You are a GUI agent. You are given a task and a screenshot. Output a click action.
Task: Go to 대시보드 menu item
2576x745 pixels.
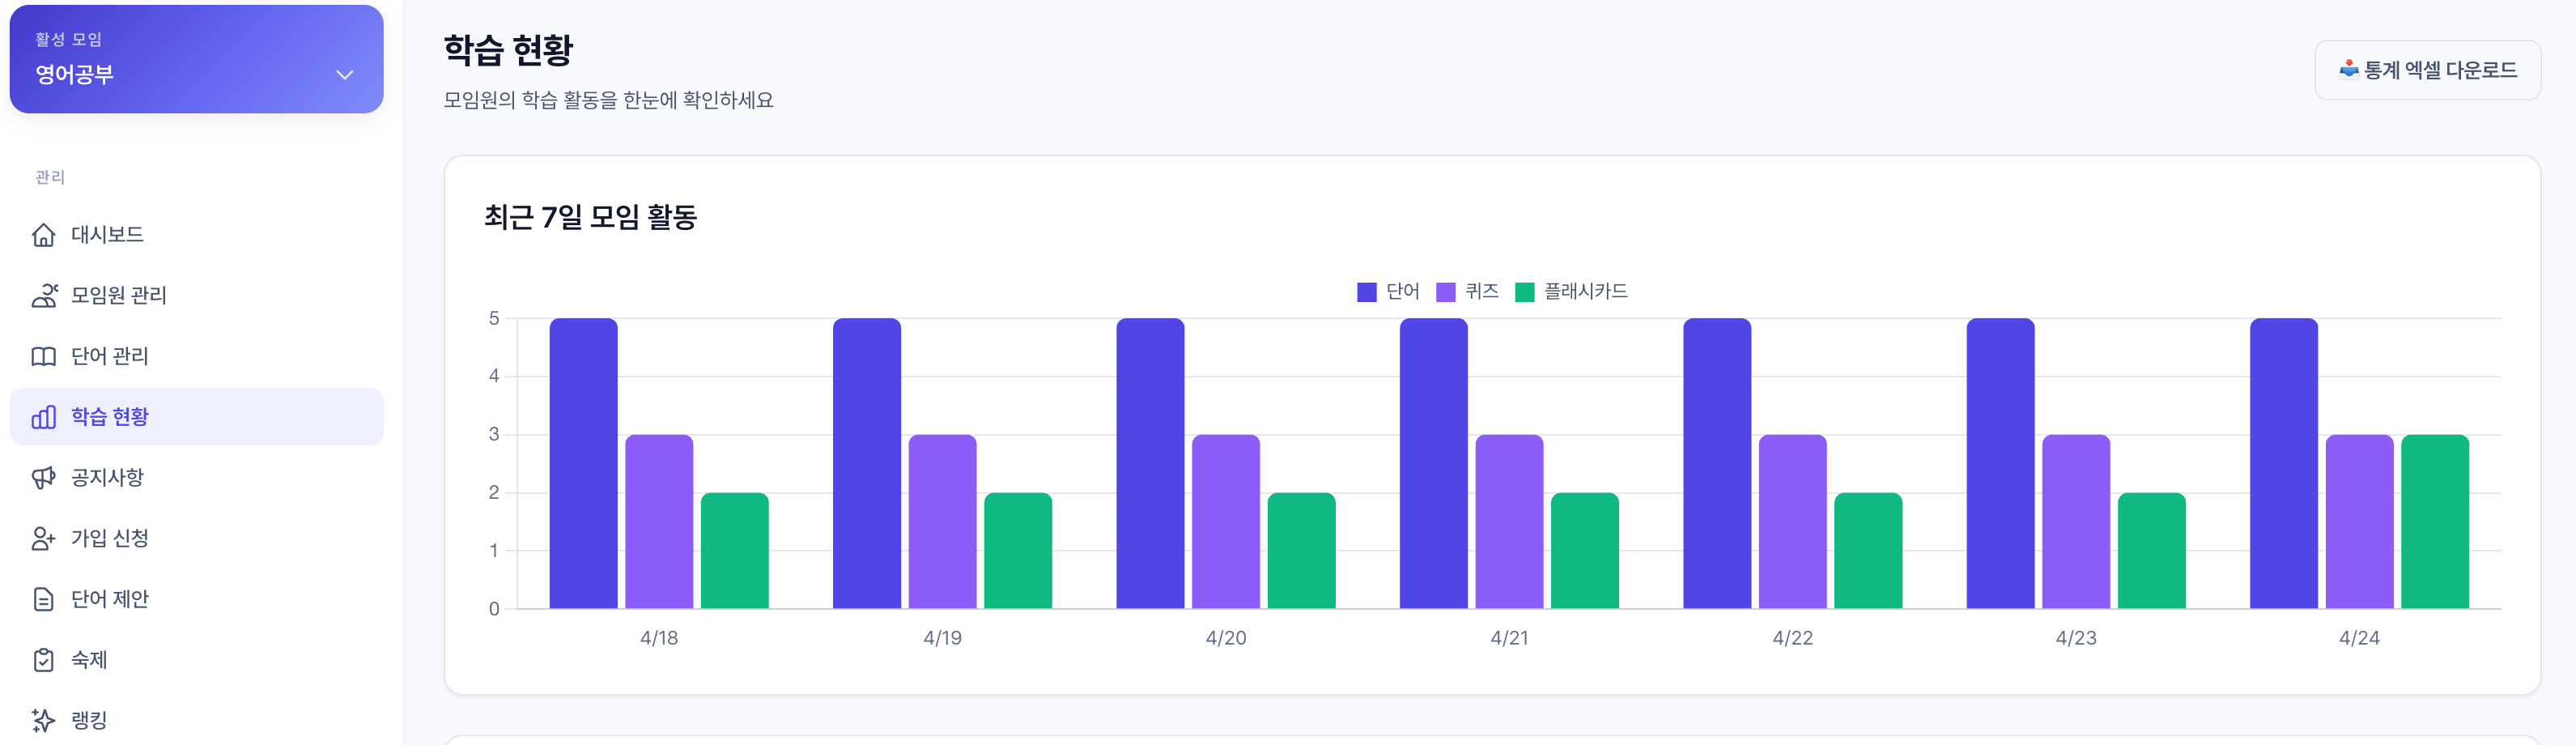click(197, 235)
